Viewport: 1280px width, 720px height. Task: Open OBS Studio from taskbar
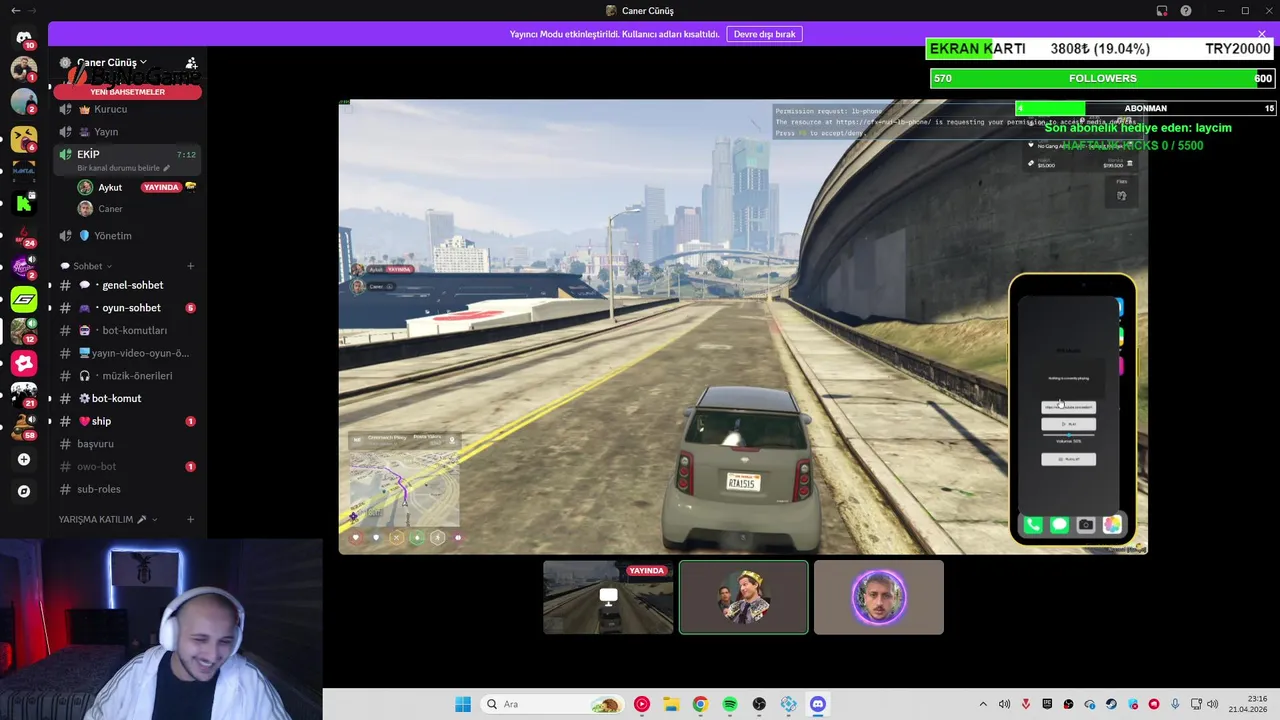[x=759, y=704]
